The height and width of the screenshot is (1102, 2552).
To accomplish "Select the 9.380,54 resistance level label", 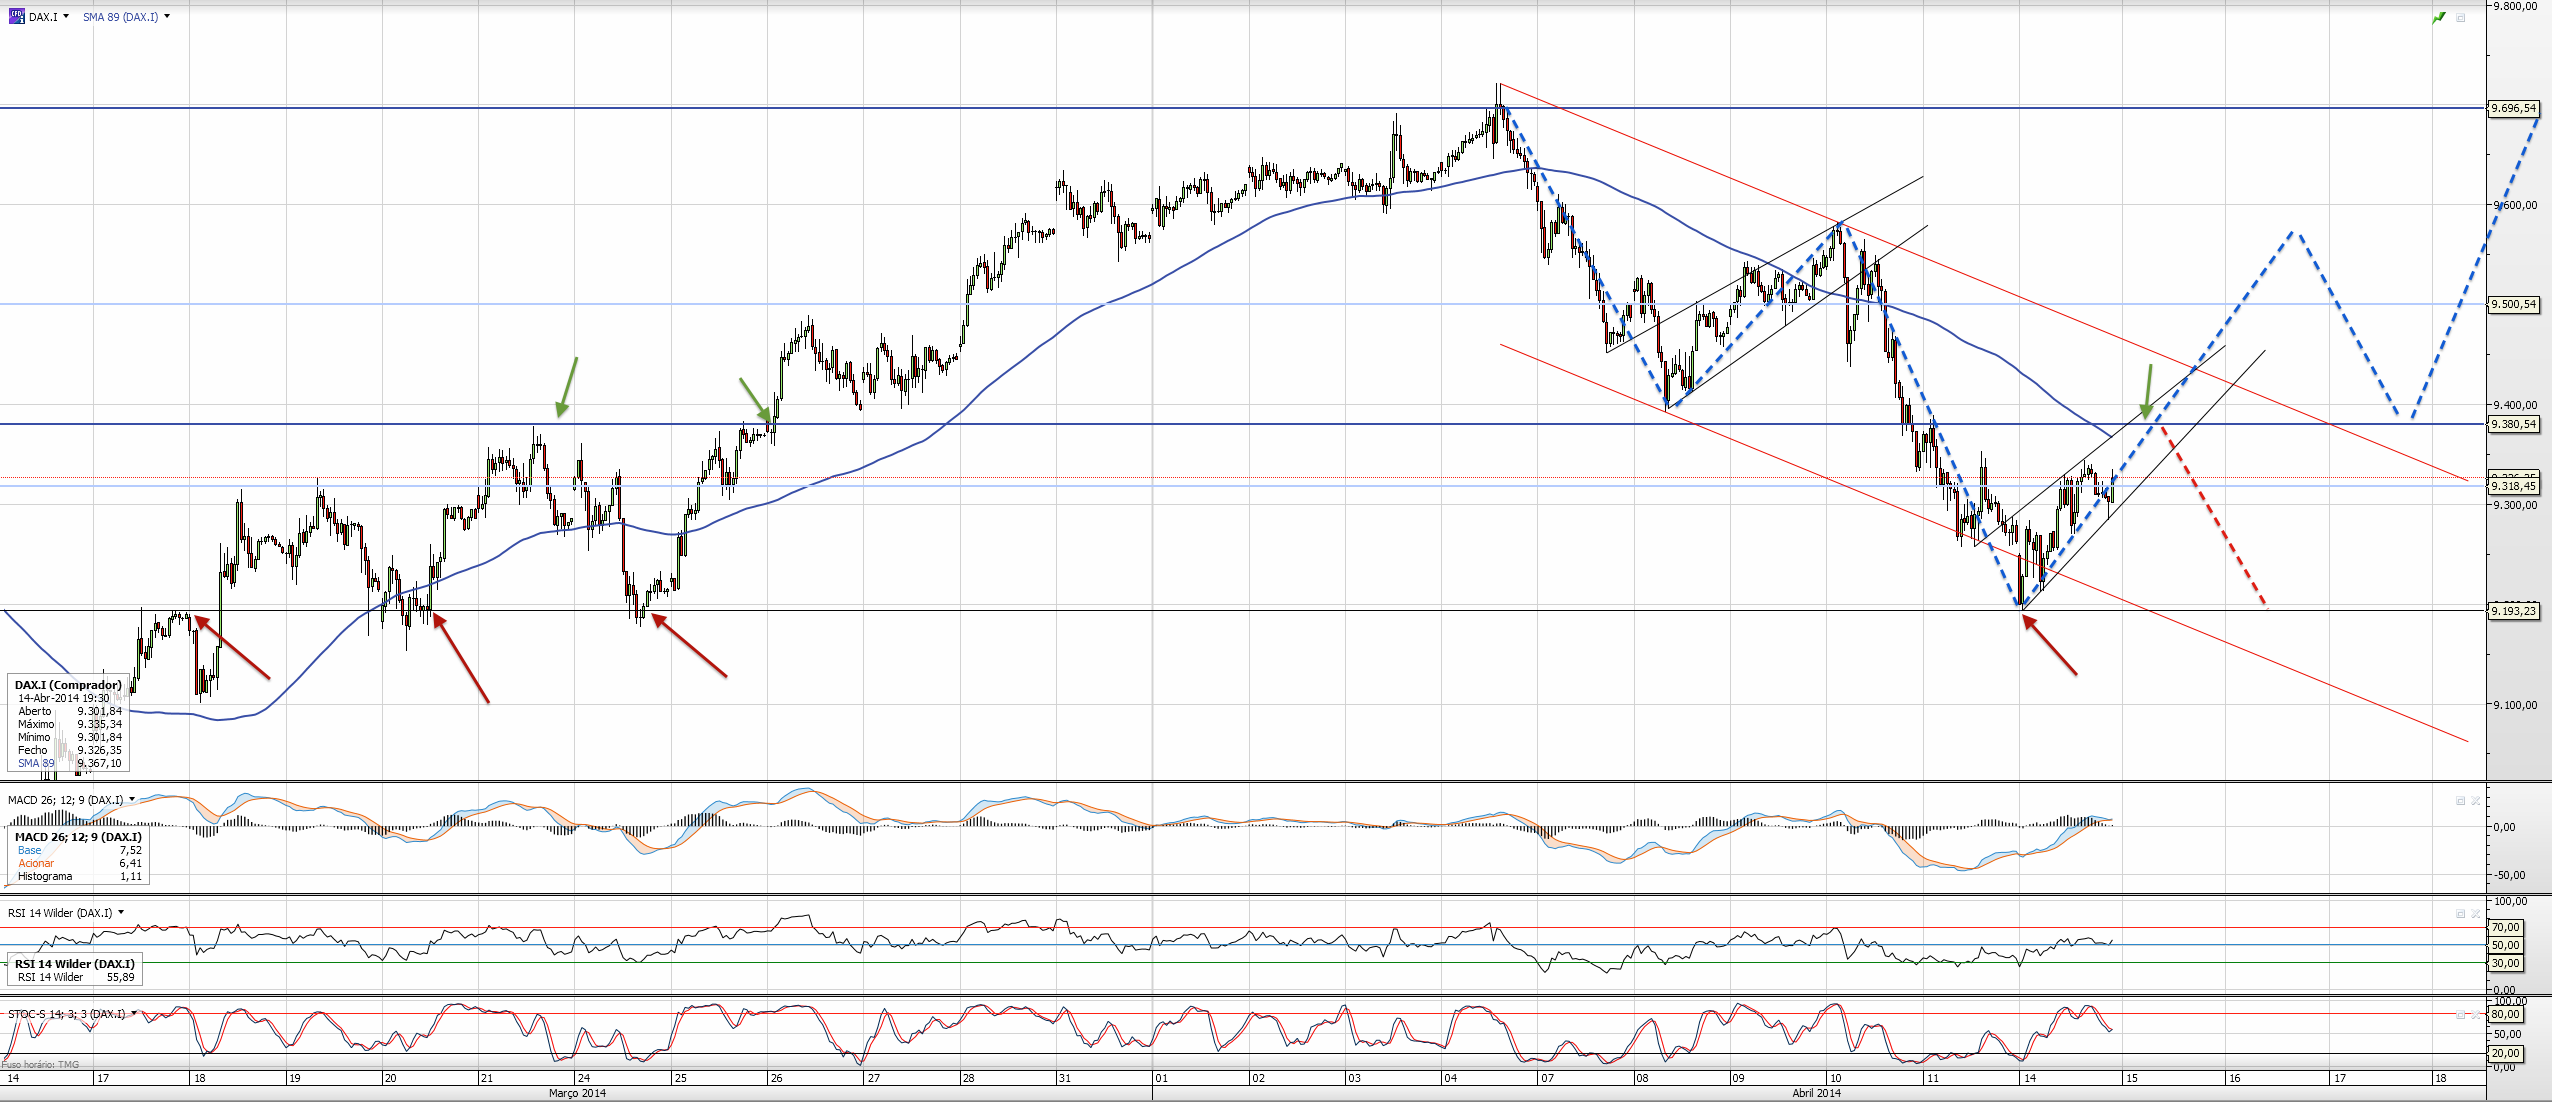I will (2514, 424).
